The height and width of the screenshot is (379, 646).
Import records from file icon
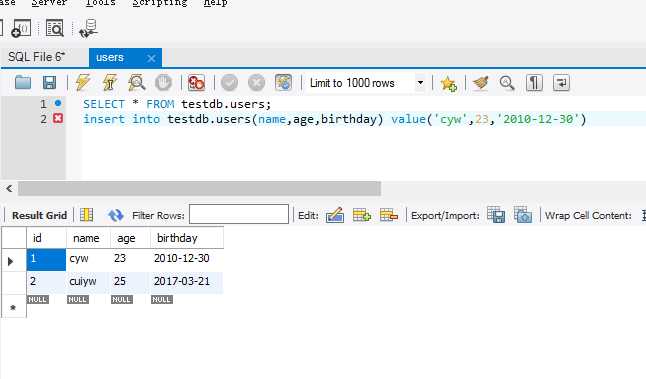tap(523, 215)
